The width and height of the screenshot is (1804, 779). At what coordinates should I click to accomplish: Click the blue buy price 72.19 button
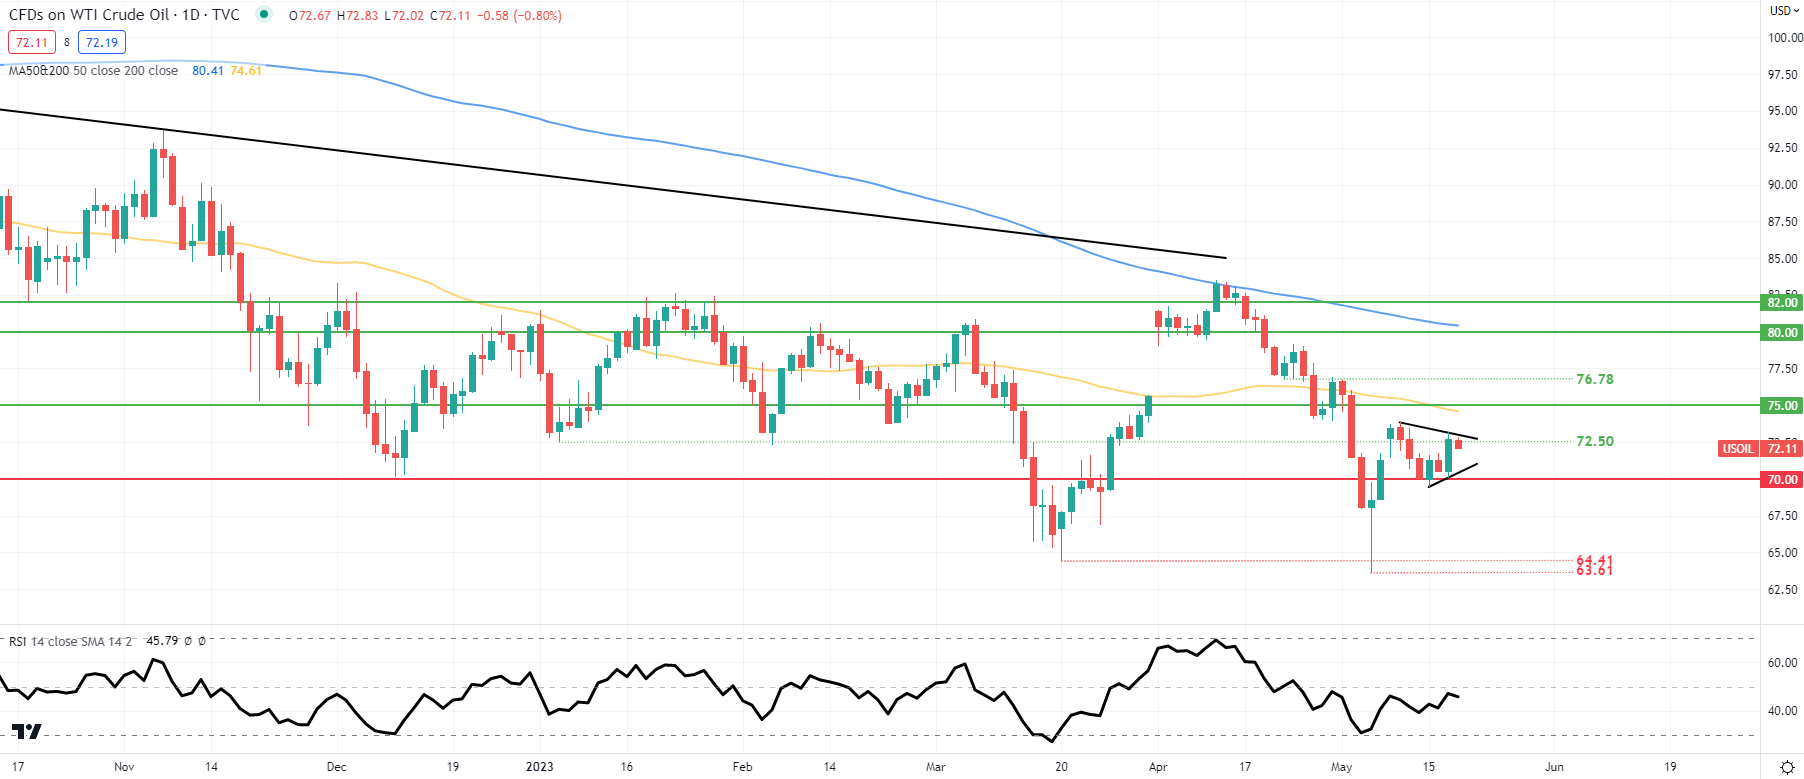click(102, 42)
